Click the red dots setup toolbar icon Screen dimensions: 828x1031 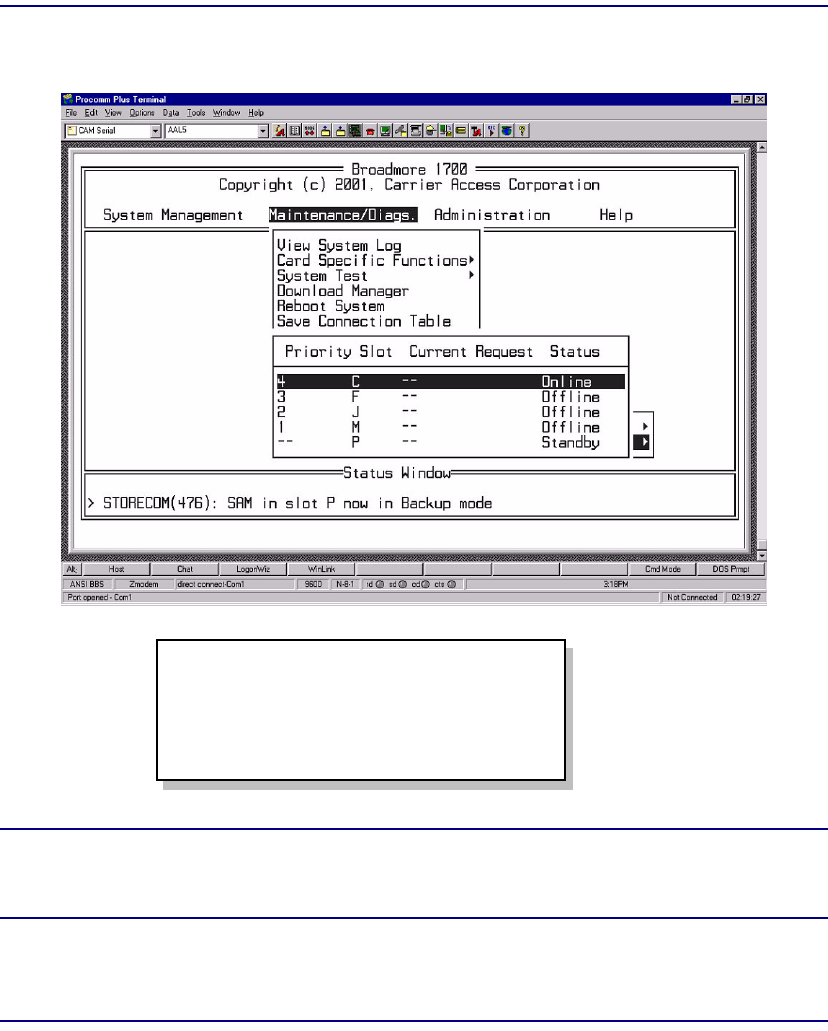[x=309, y=131]
